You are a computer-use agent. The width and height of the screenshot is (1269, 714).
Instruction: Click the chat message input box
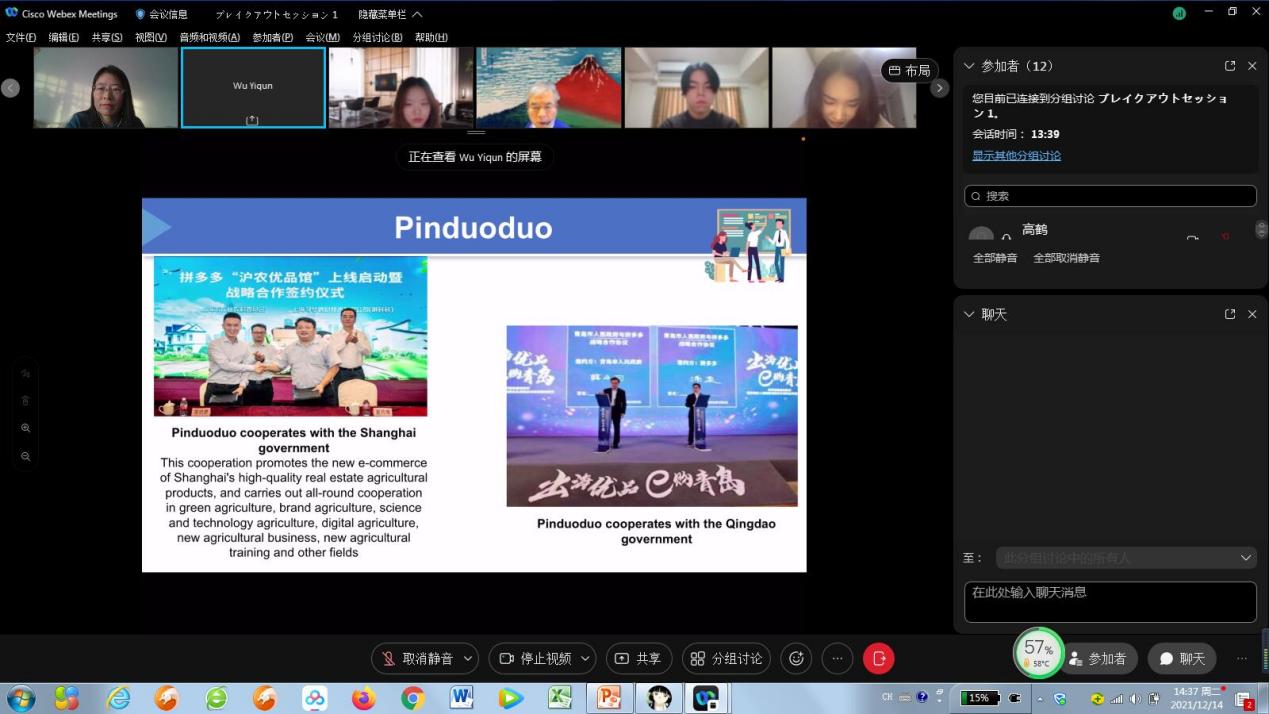(1110, 602)
